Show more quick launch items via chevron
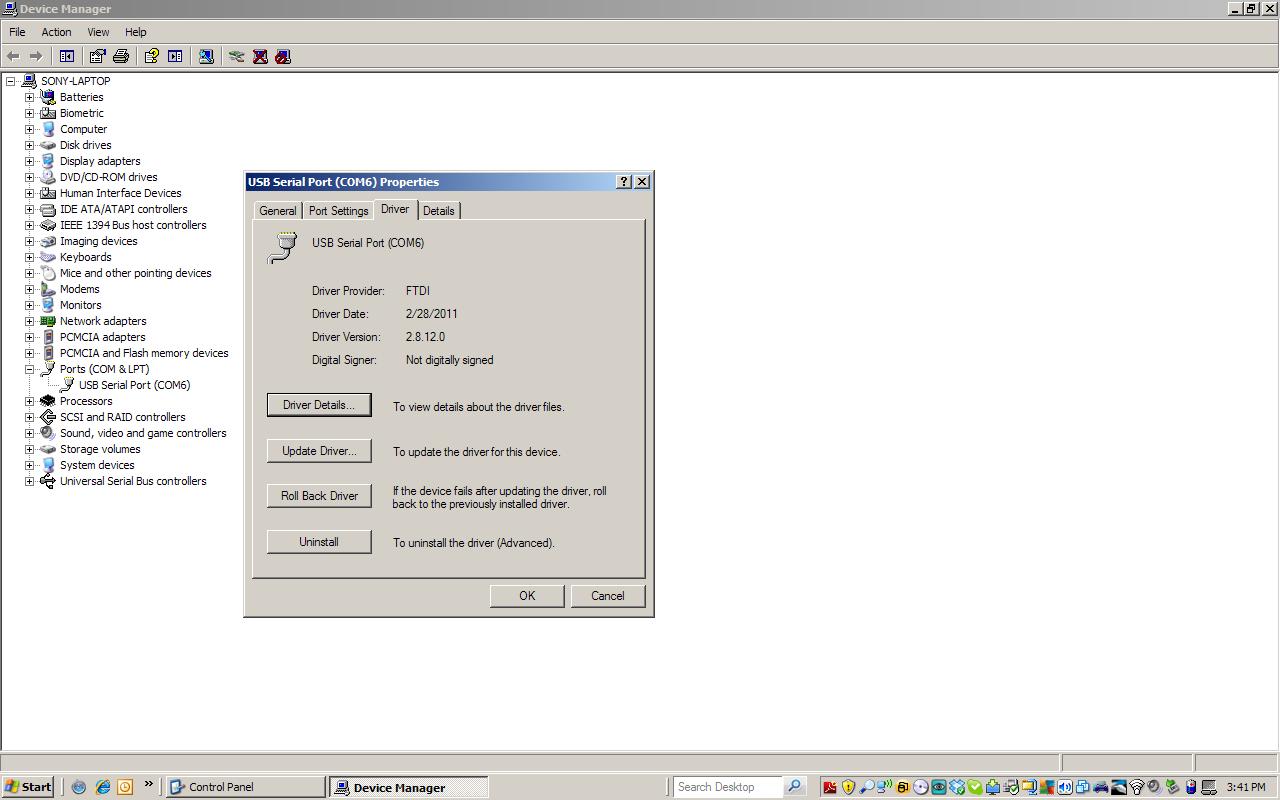This screenshot has width=1280, height=800. click(148, 785)
